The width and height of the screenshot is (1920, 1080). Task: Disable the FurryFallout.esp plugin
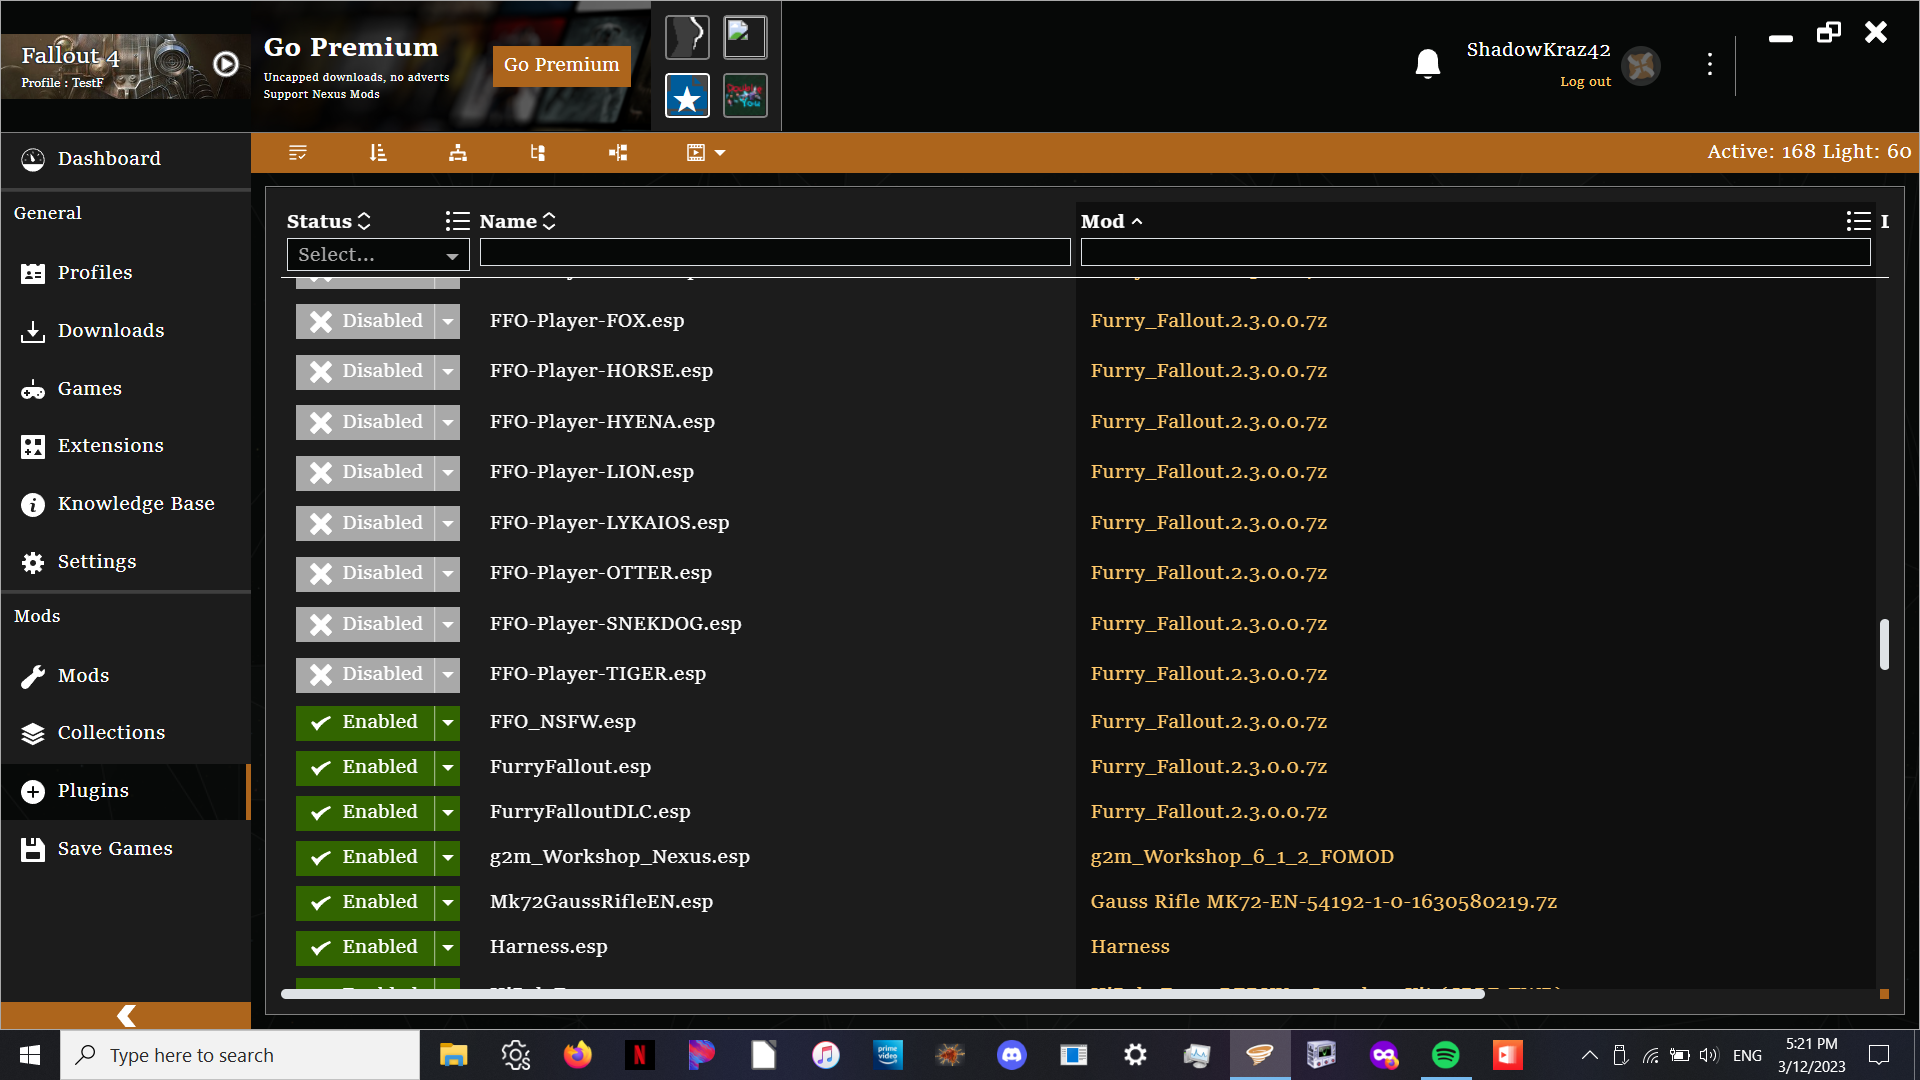[365, 767]
